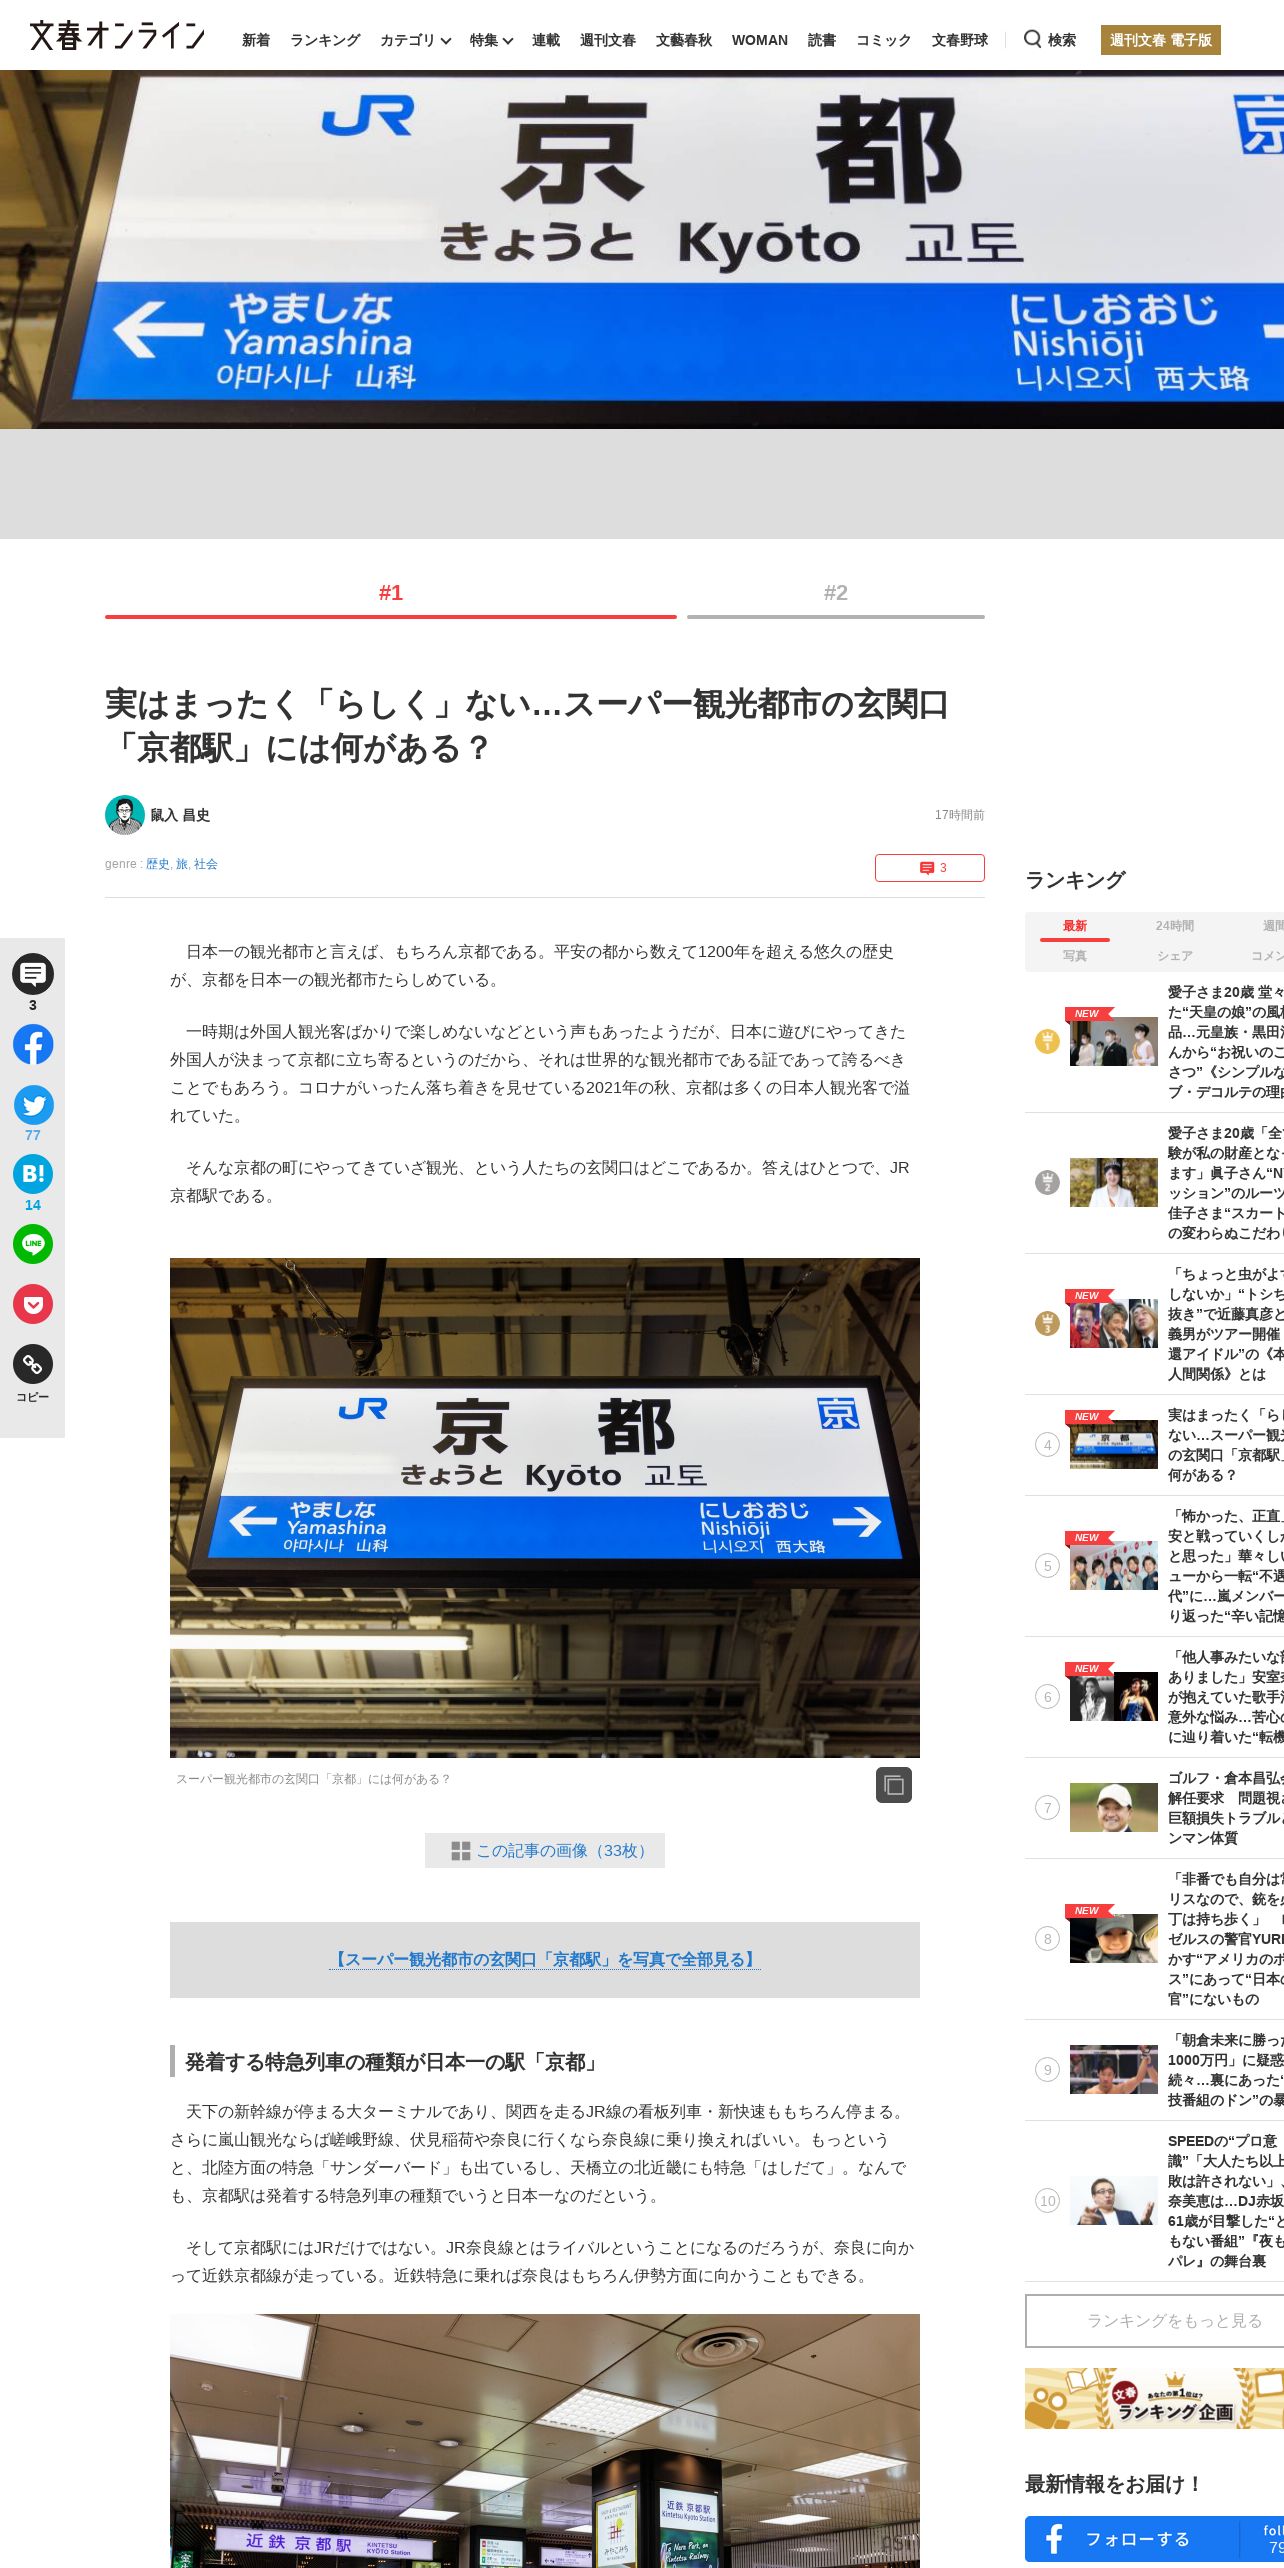The width and height of the screenshot is (1284, 2568).
Task: Open コミック in the navigation
Action: (884, 40)
